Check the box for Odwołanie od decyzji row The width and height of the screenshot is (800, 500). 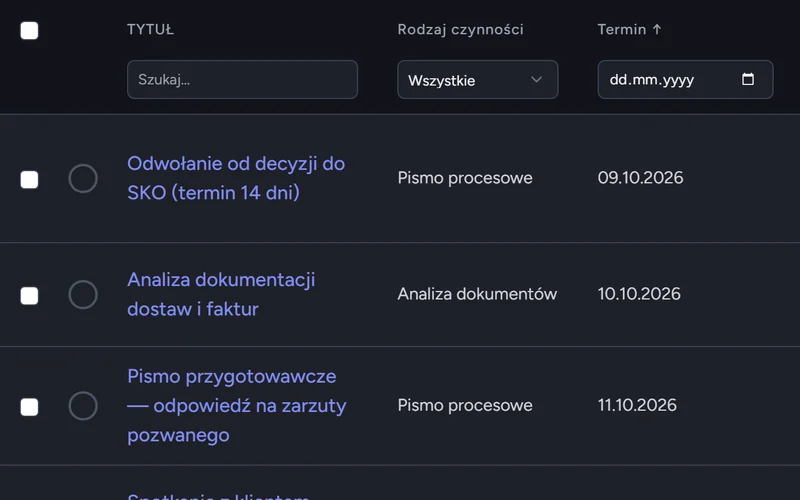tap(29, 180)
